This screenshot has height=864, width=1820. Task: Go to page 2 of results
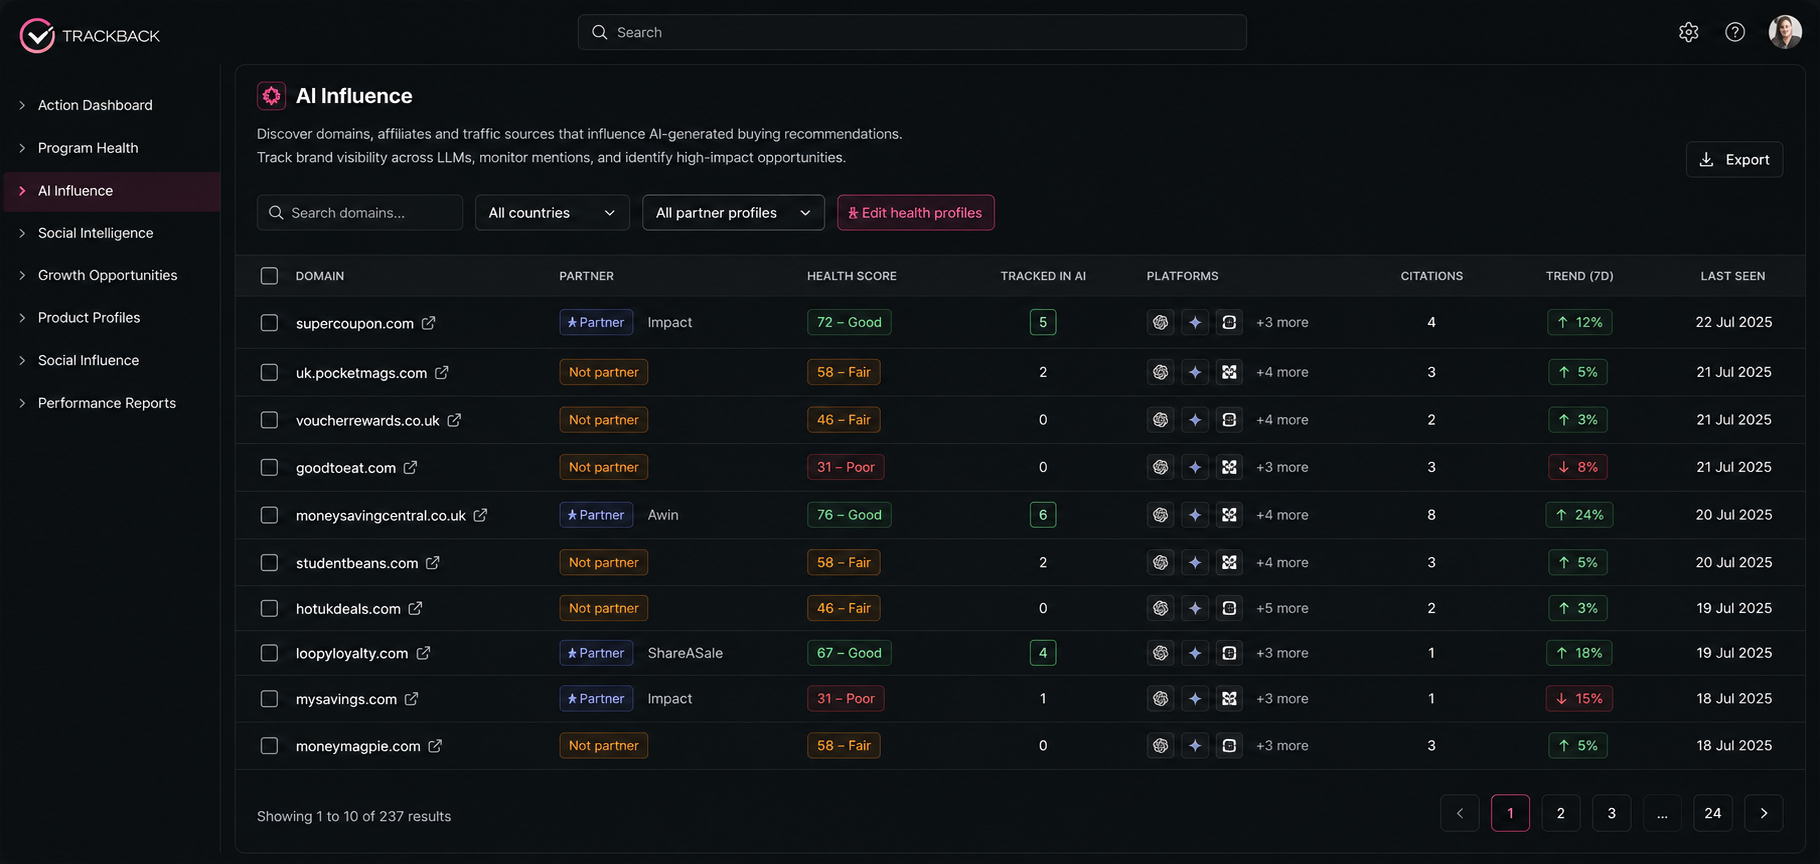click(1561, 813)
